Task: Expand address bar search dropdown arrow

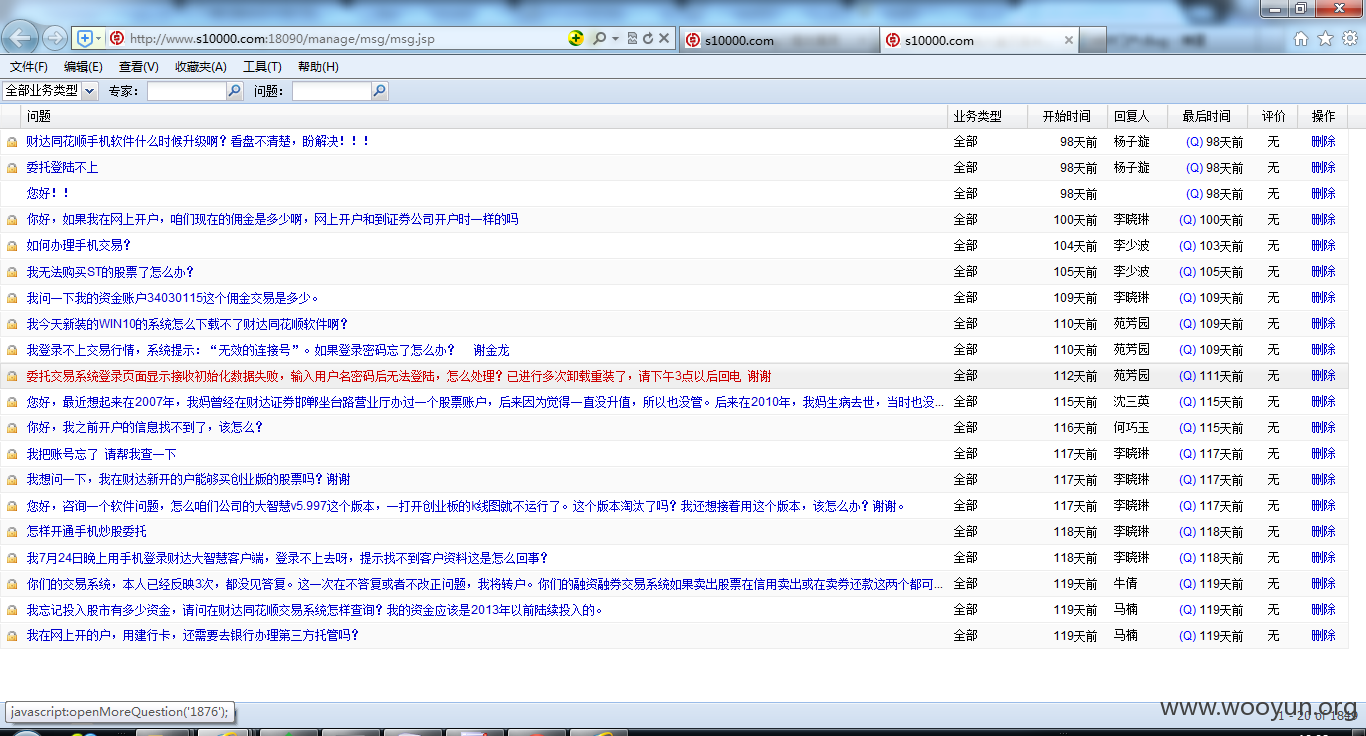Action: tap(615, 38)
